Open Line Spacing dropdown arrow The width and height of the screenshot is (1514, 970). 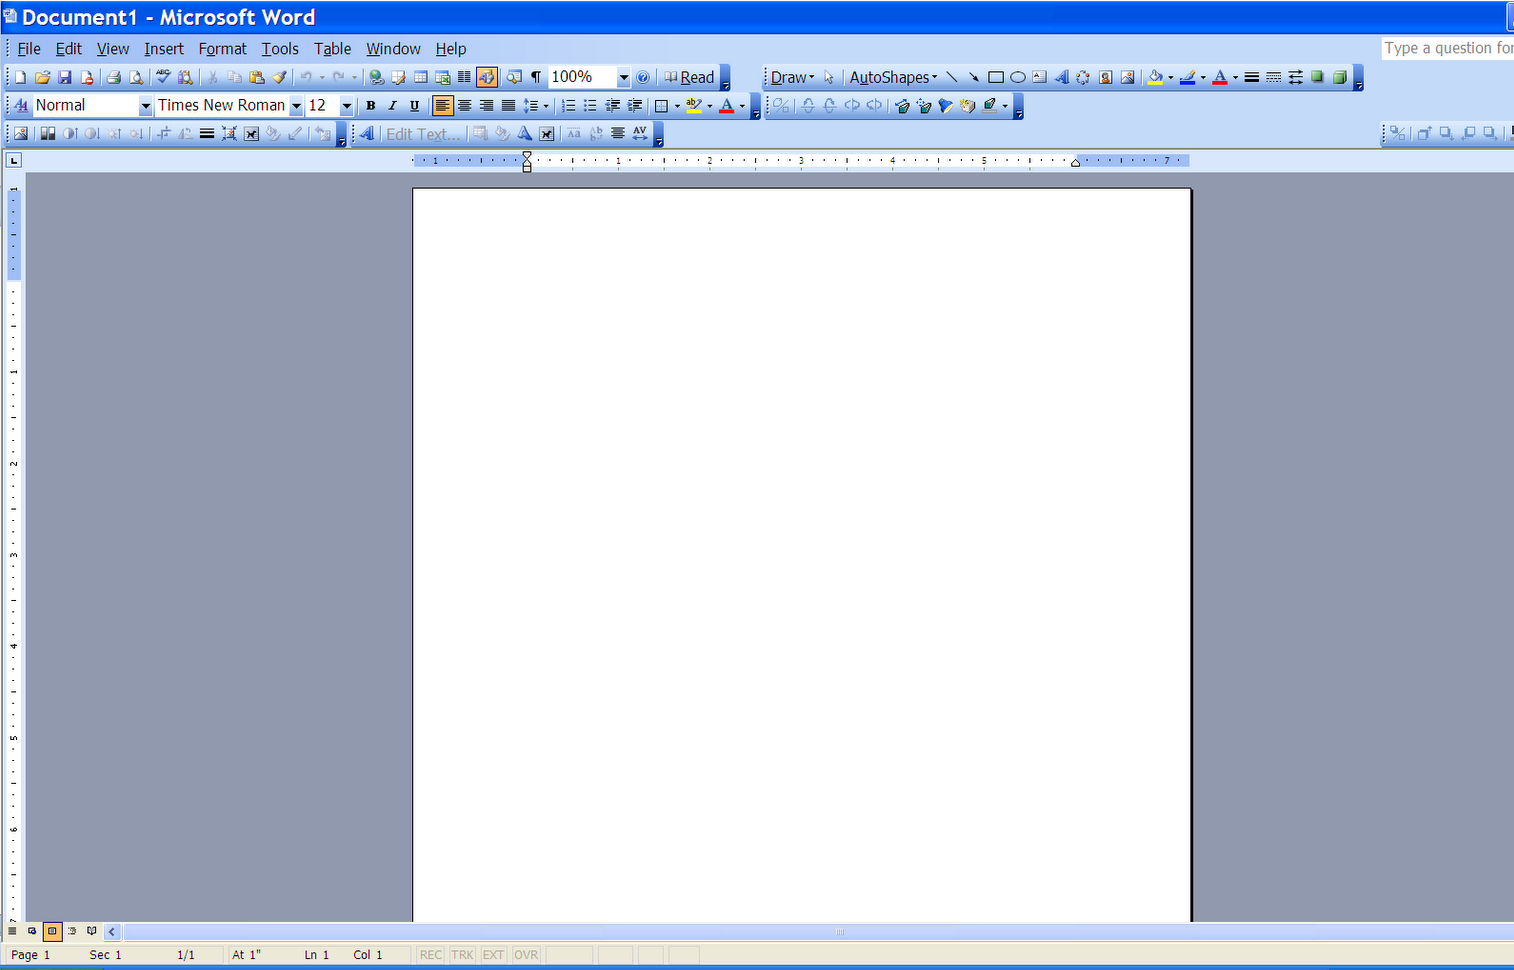tap(545, 105)
